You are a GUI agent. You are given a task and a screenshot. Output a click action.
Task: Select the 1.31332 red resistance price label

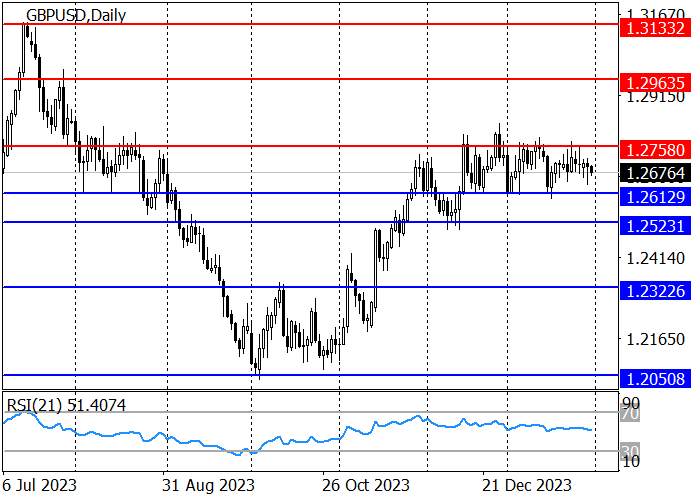click(x=655, y=28)
